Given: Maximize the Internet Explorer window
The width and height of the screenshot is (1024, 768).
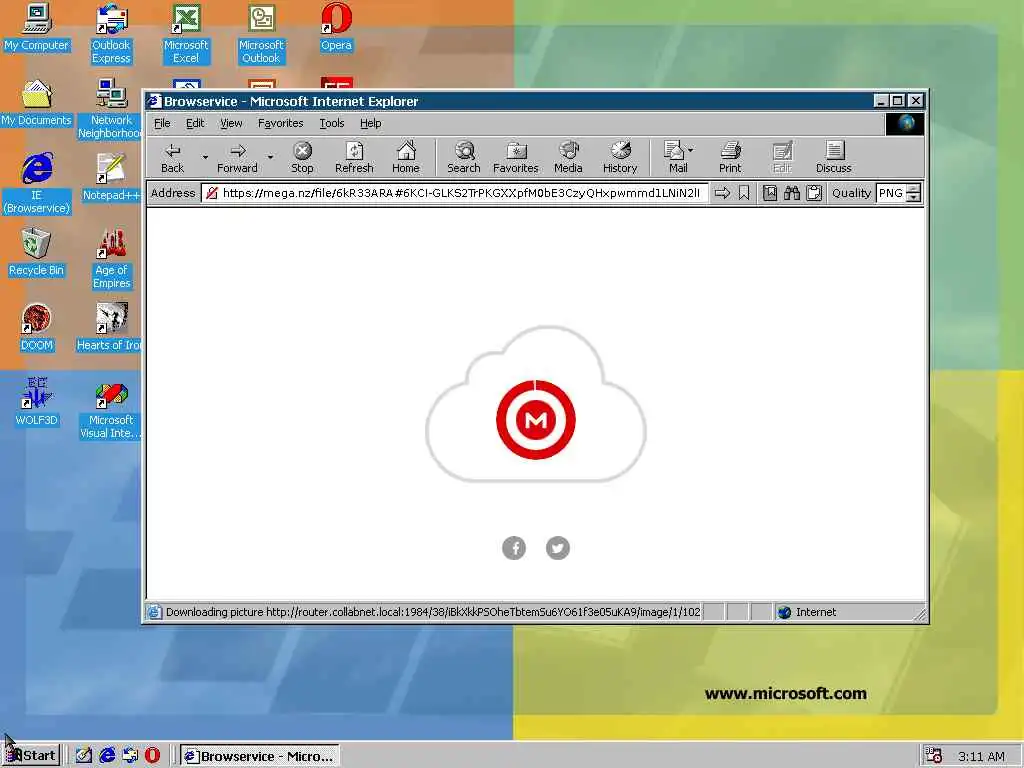Looking at the screenshot, I should tap(898, 101).
